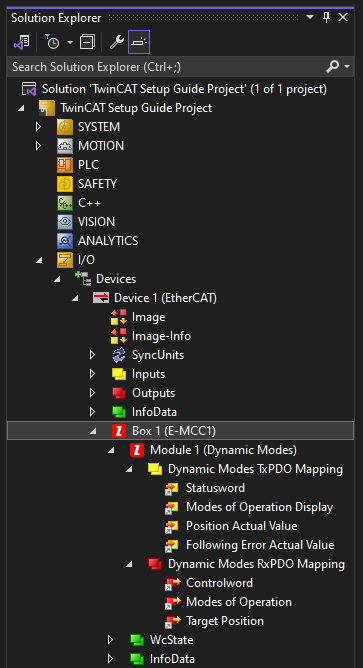
Task: Click the Switch Views solution icon in toolbar
Action: pyautogui.click(x=21, y=43)
